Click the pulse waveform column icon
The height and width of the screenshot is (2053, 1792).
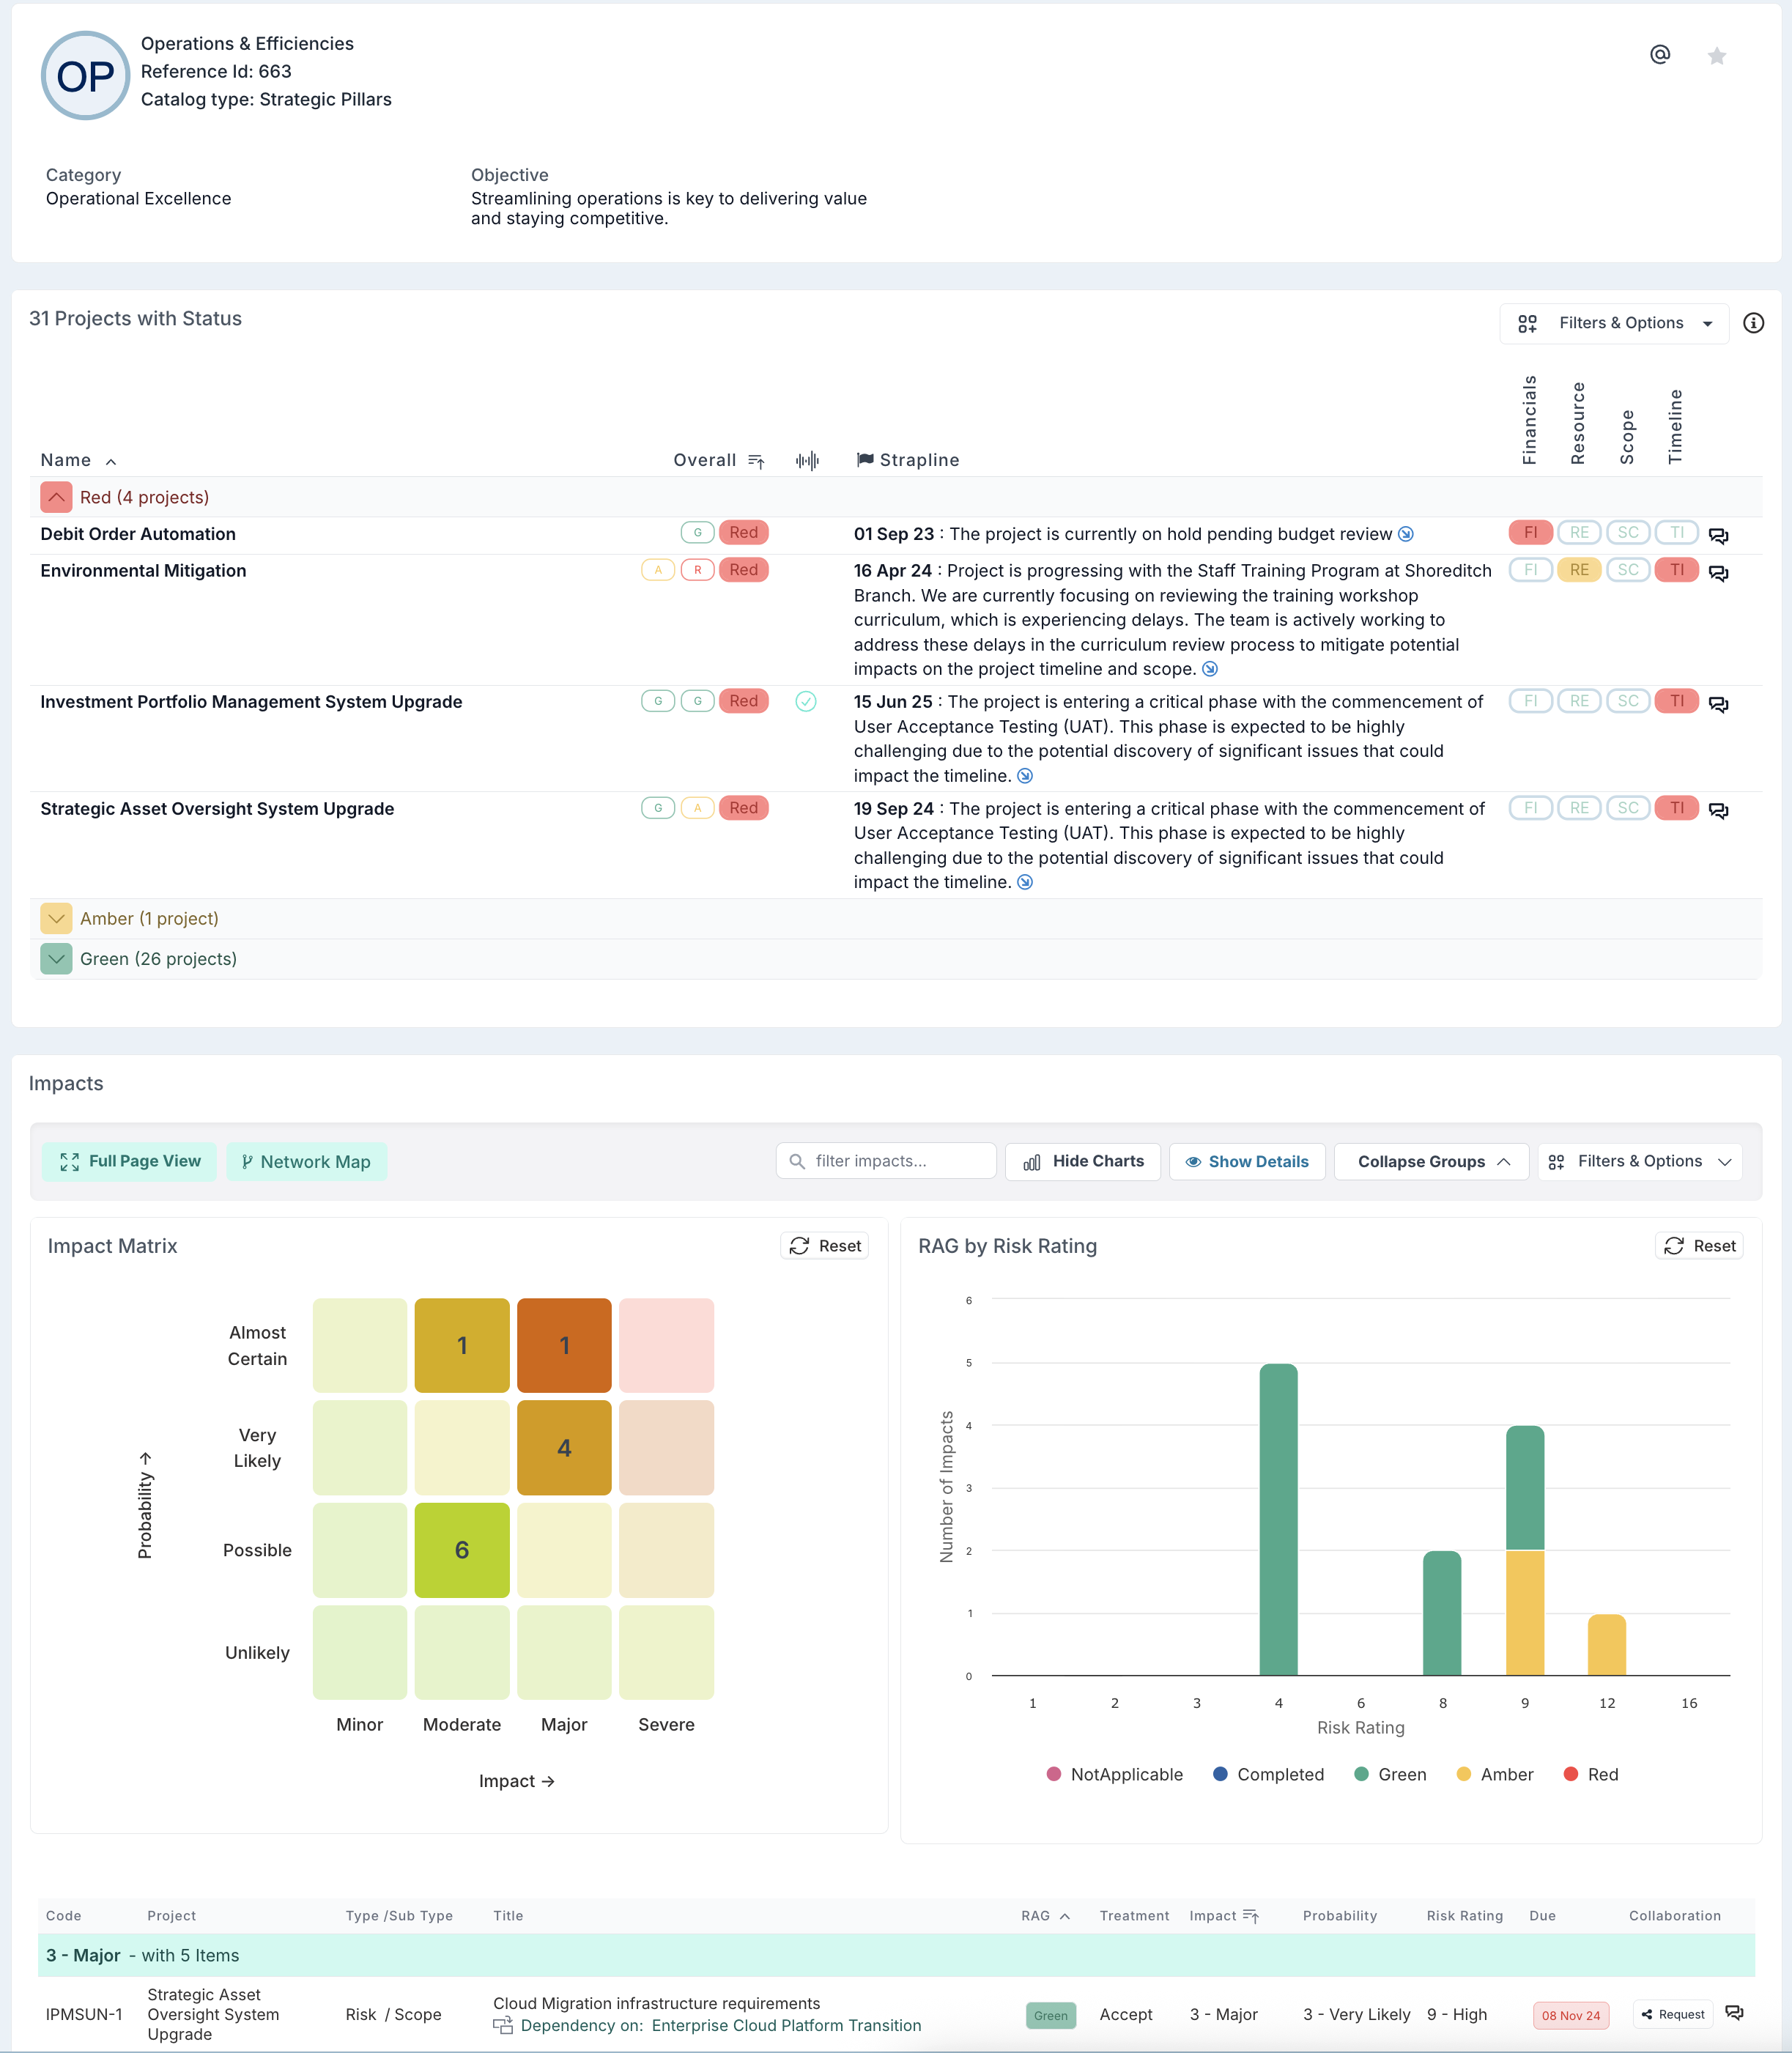807,460
